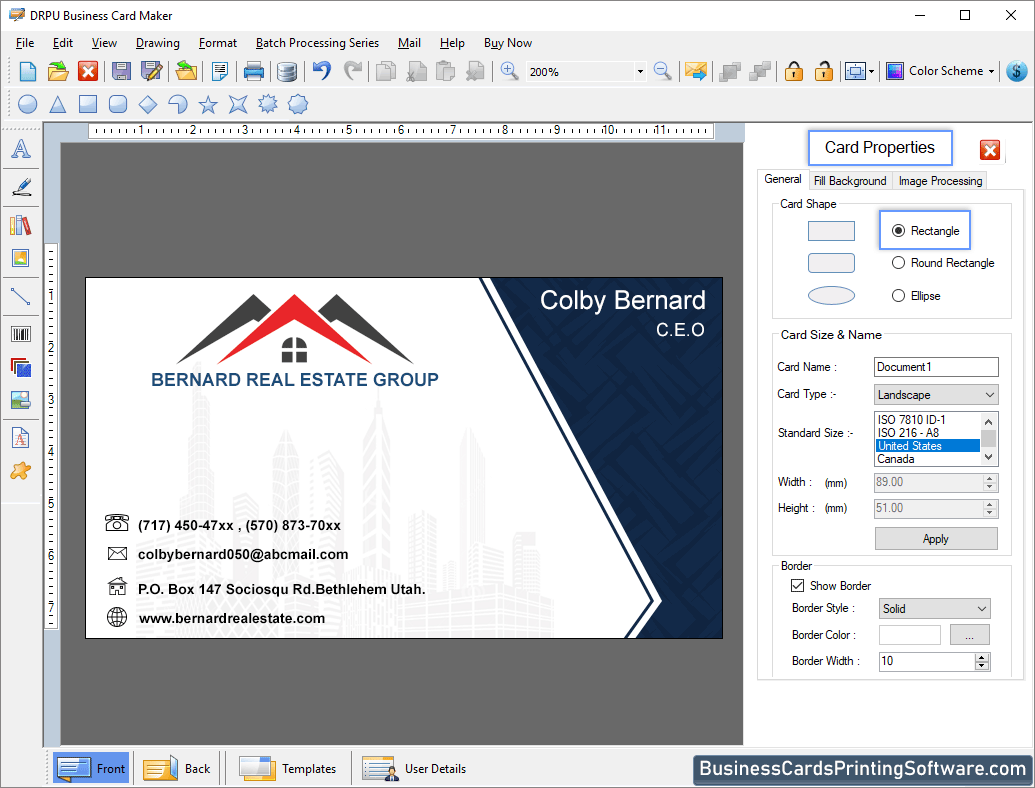Open the Format menu
Image resolution: width=1035 pixels, height=788 pixels.
coord(218,43)
